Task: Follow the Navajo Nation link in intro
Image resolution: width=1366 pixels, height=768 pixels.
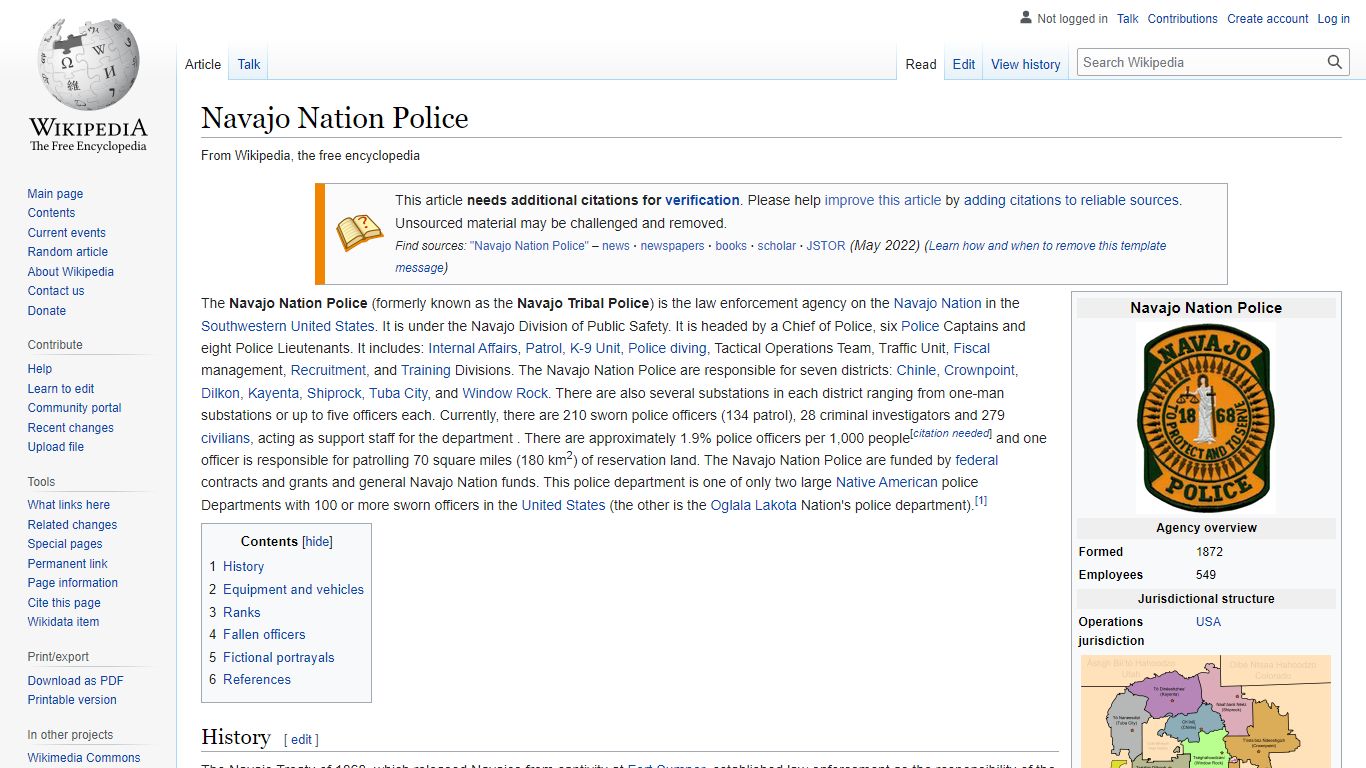Action: [938, 303]
